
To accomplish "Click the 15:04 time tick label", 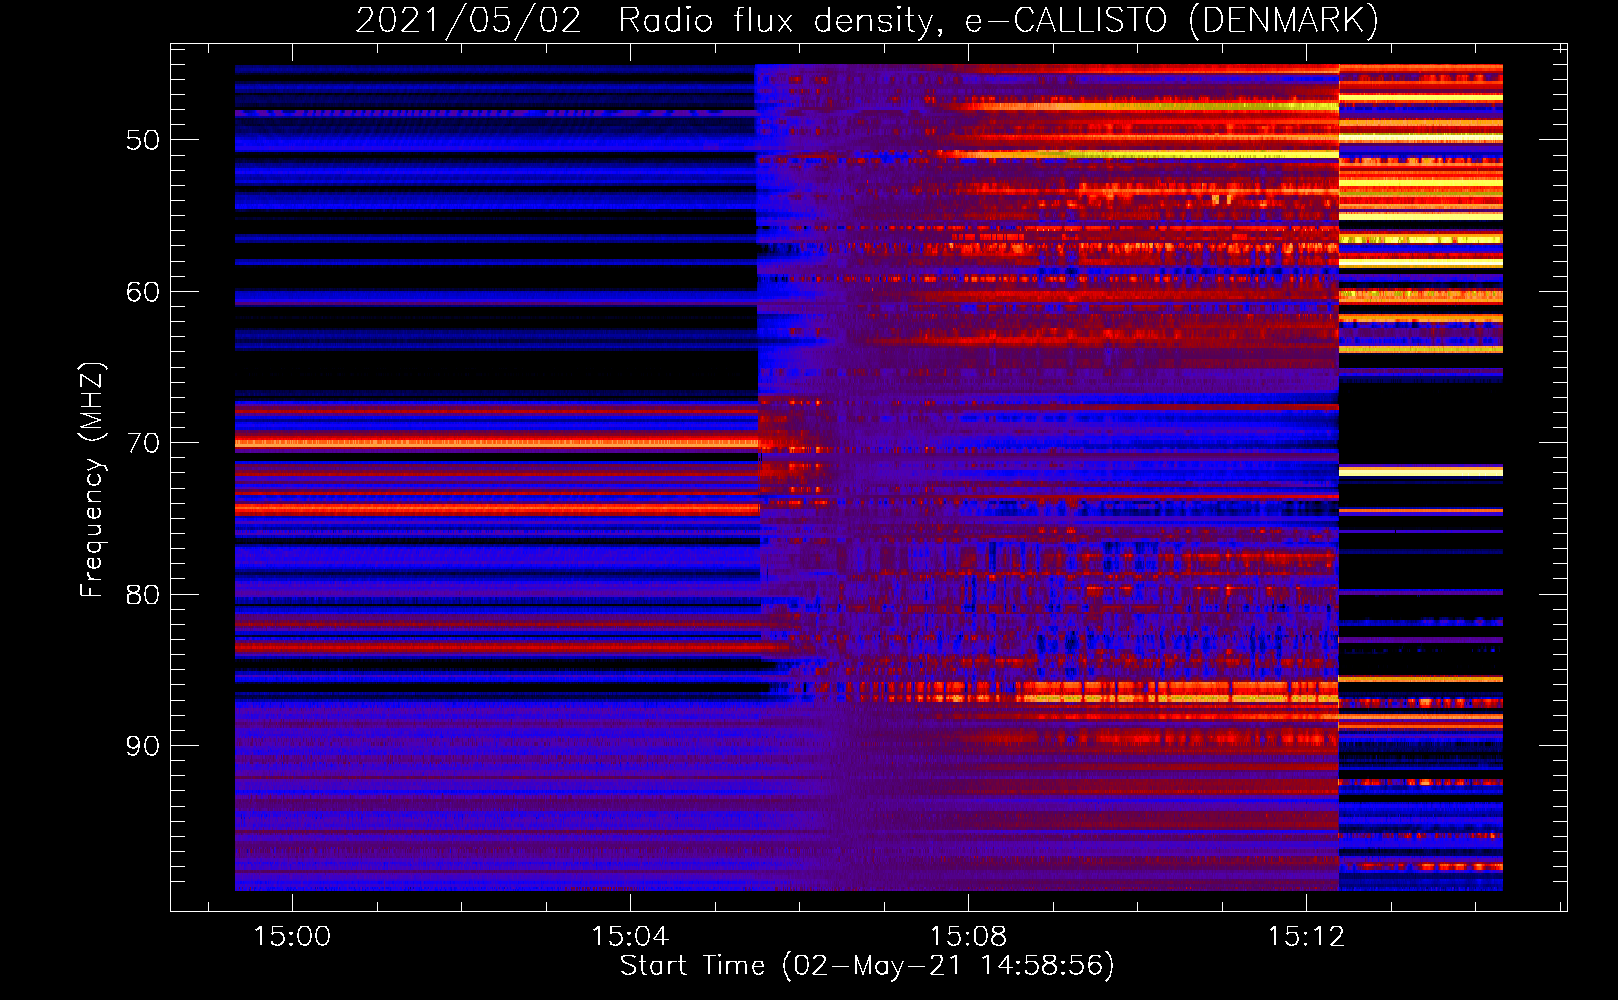I will coord(630,937).
